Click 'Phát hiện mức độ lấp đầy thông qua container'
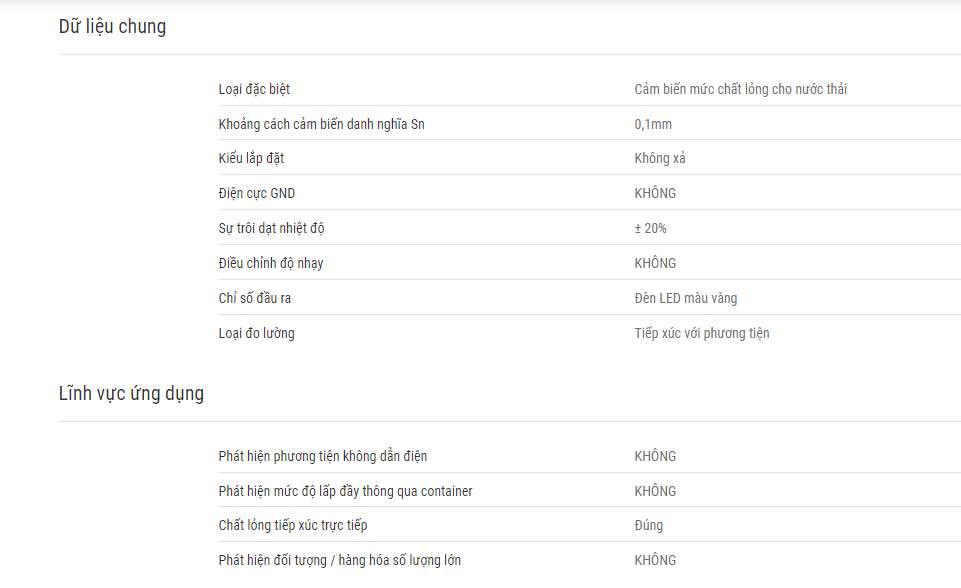Screen dimensions: 961x588 point(346,491)
